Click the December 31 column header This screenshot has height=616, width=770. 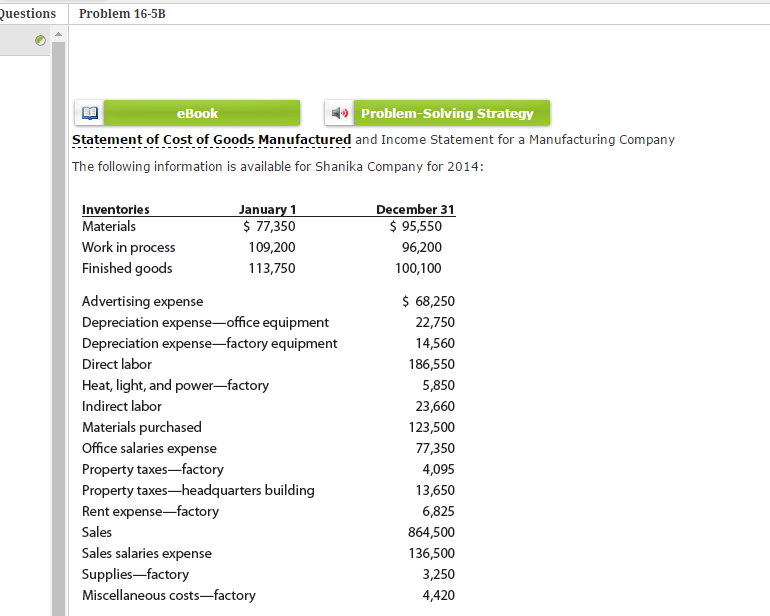(415, 209)
